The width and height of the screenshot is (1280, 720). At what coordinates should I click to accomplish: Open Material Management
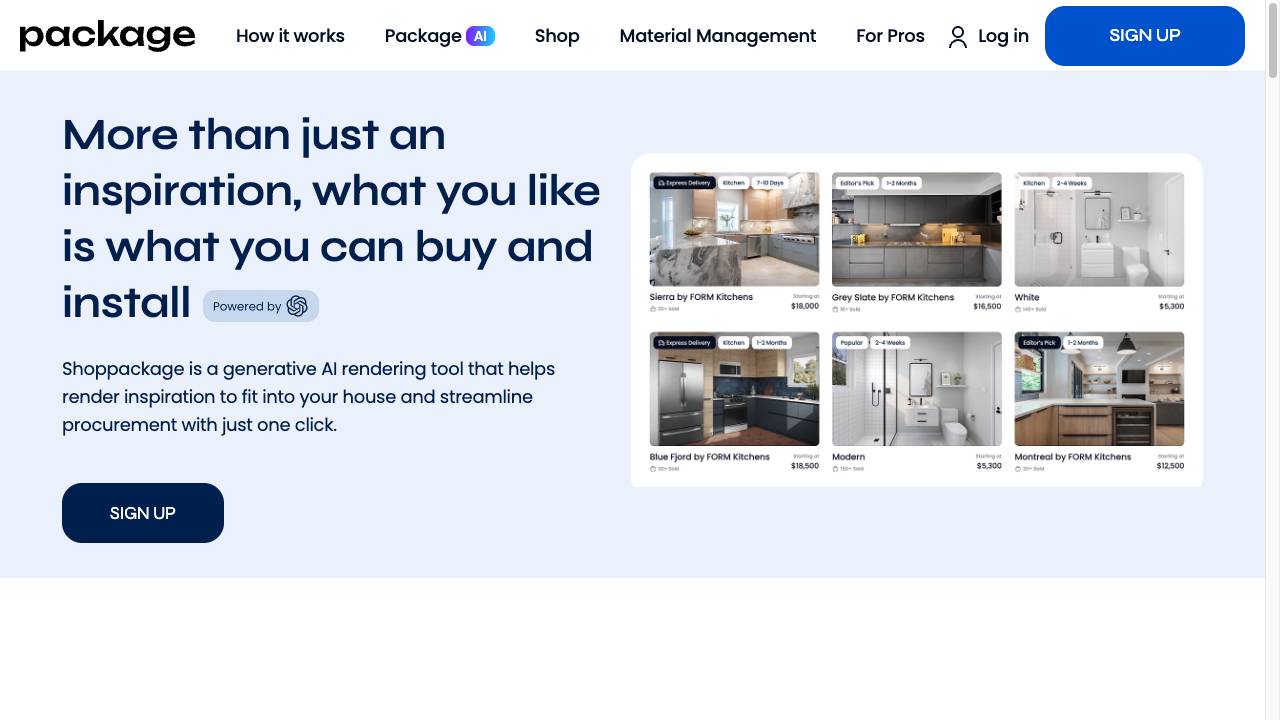pos(718,36)
